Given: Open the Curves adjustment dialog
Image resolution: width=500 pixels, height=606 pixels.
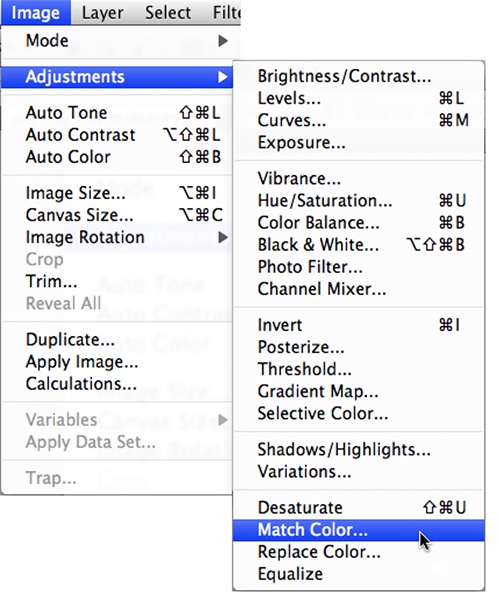Looking at the screenshot, I should (x=359, y=120).
